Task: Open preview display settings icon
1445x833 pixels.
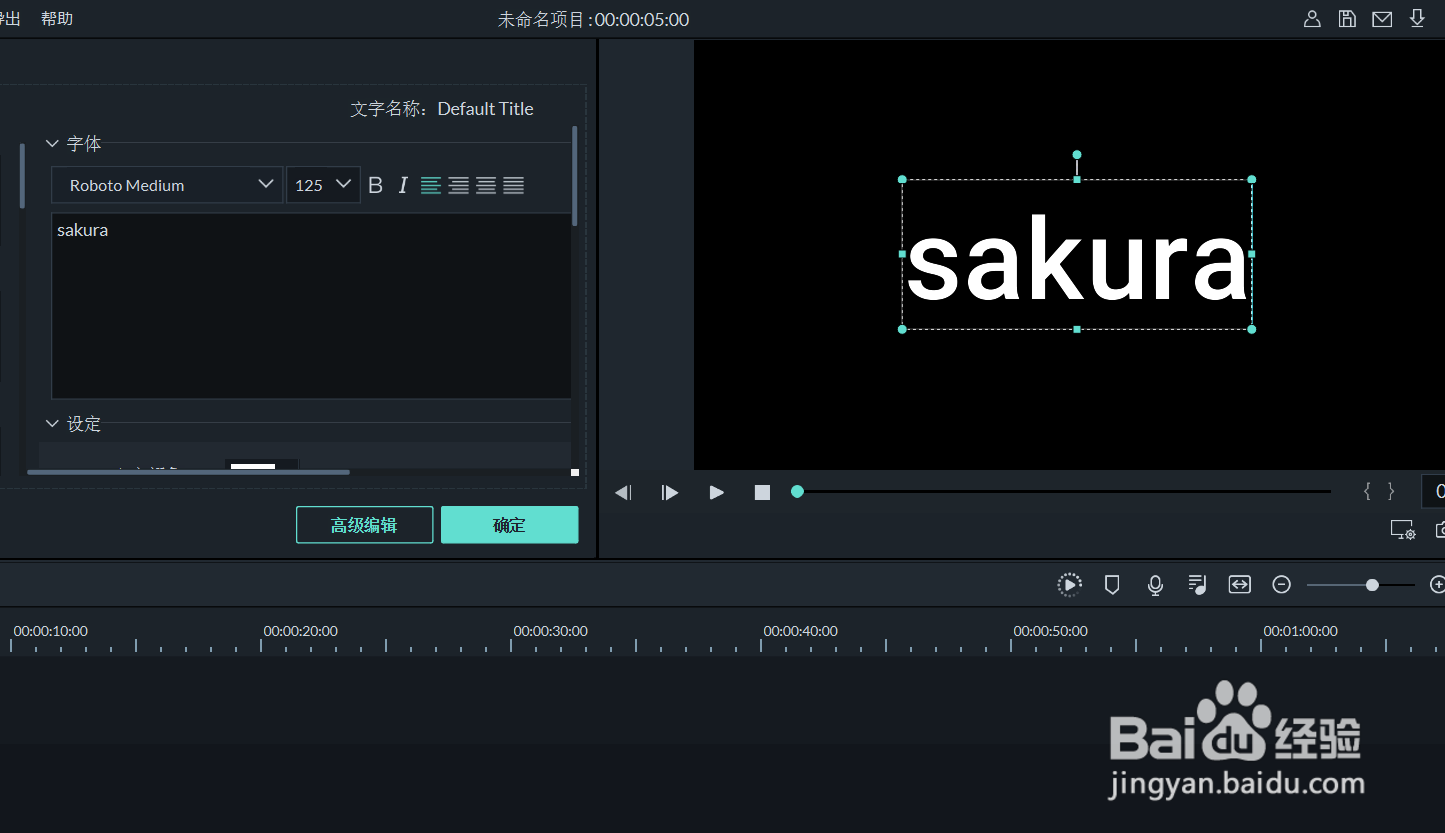Action: click(1403, 530)
